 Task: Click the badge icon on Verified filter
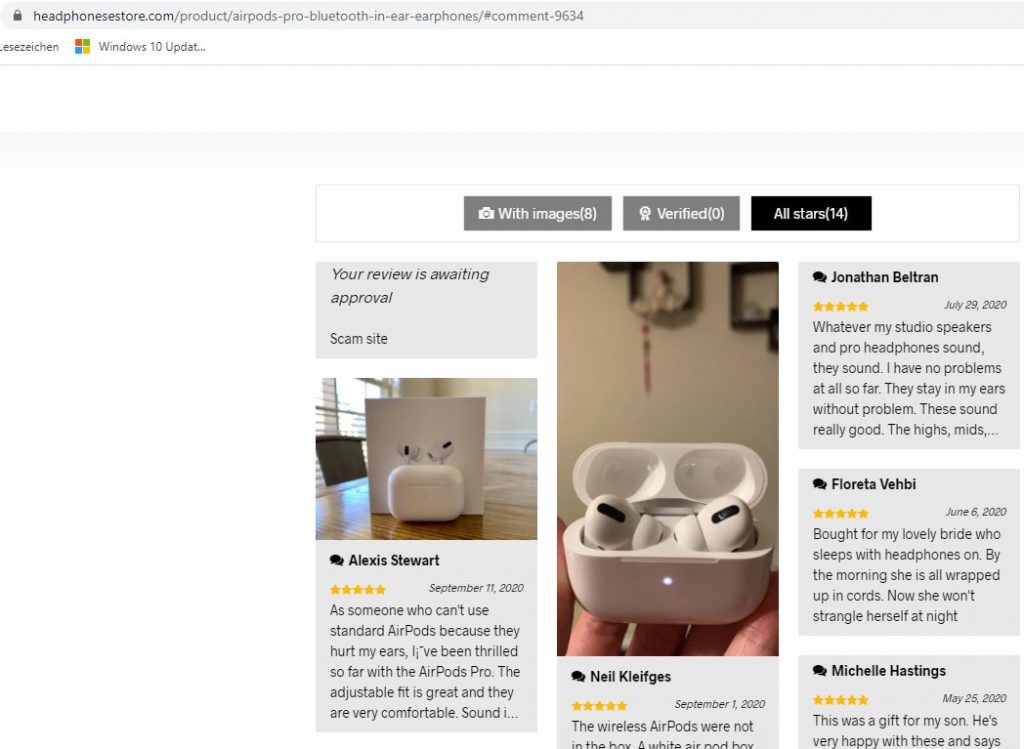pos(645,214)
